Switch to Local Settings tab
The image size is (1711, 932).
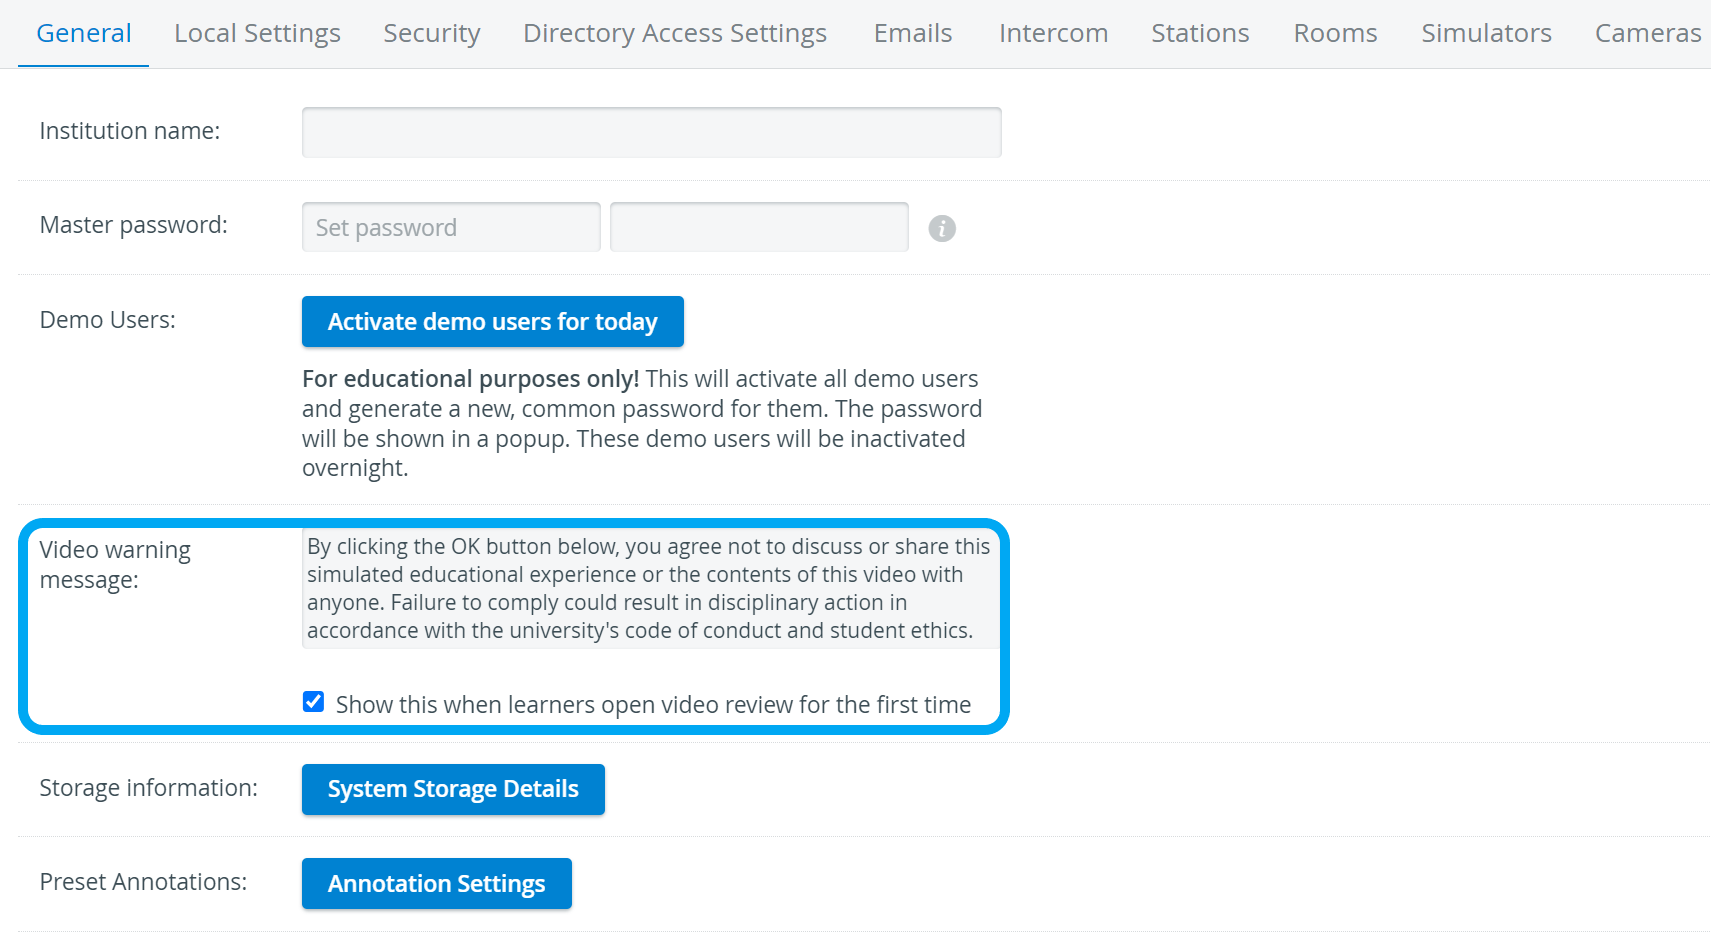(257, 33)
